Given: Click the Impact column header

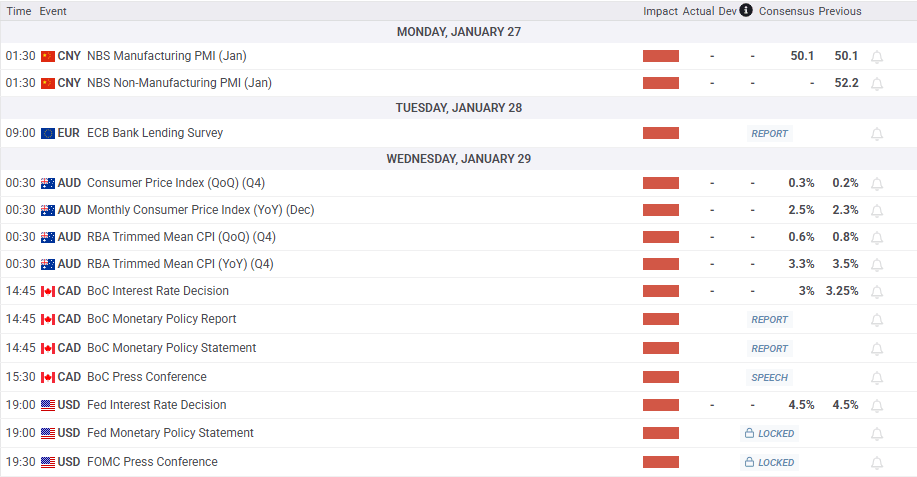Looking at the screenshot, I should point(660,11).
